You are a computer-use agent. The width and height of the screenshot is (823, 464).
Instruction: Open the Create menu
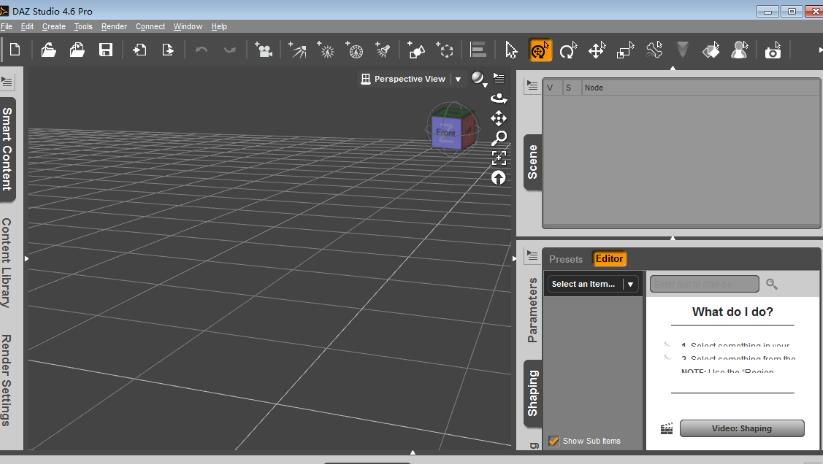point(54,26)
